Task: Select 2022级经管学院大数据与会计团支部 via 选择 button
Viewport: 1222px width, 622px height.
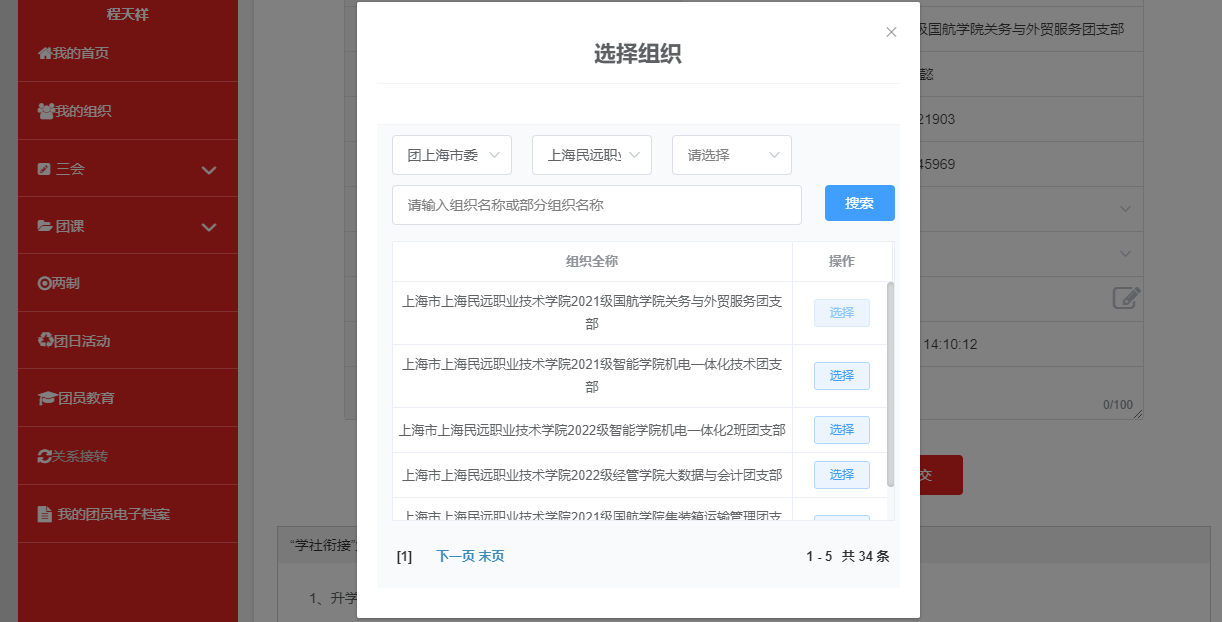Action: pyautogui.click(x=841, y=475)
